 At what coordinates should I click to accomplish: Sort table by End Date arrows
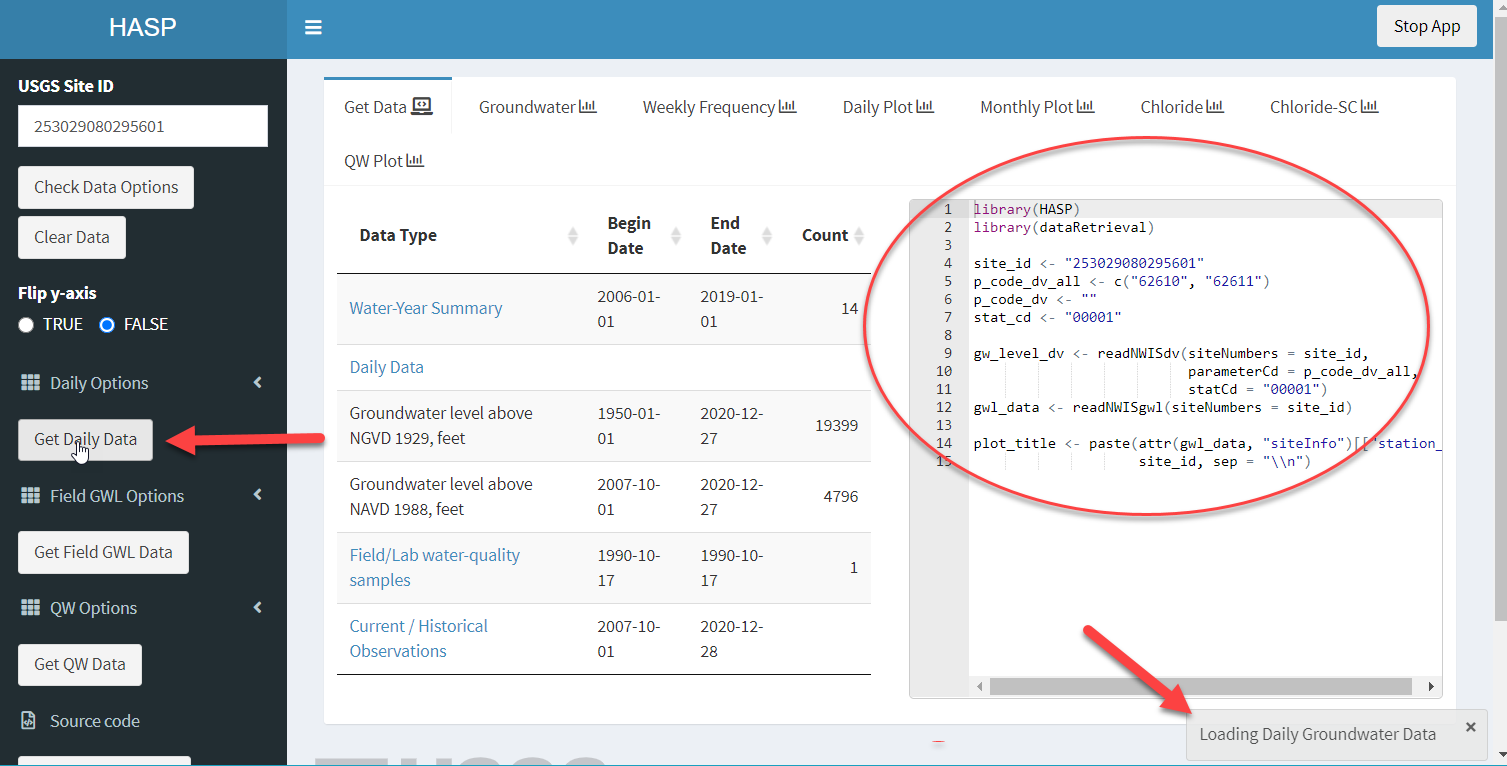767,236
